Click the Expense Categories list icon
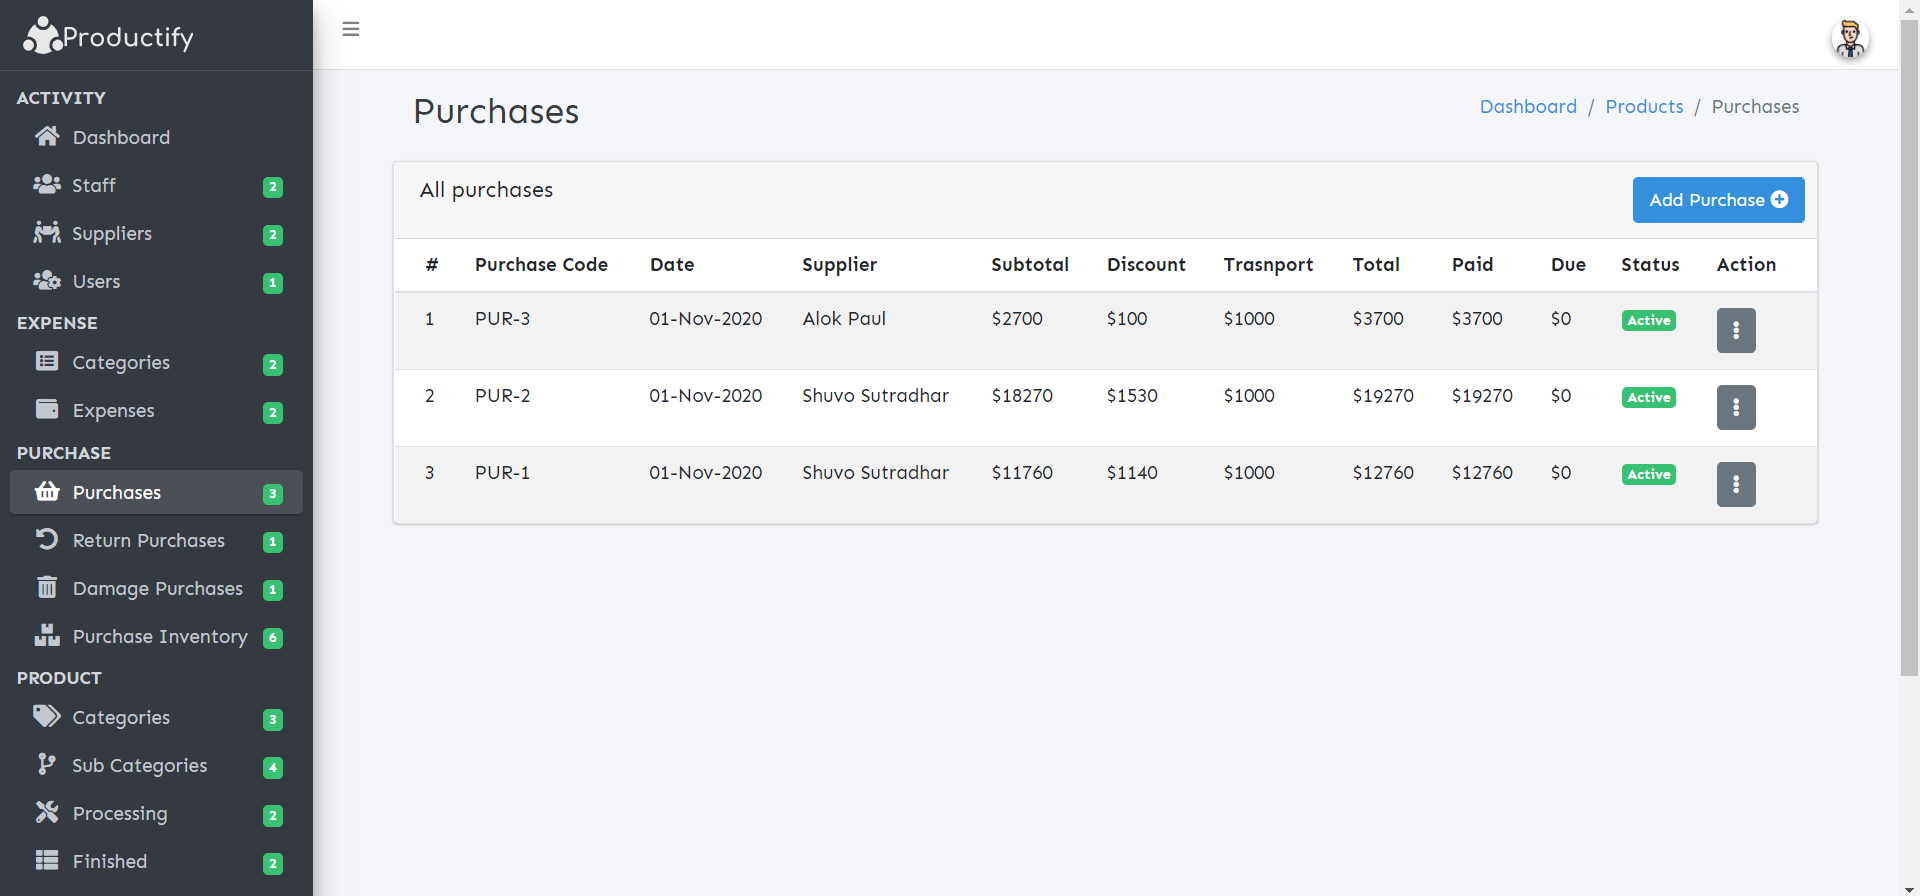This screenshot has width=1920, height=896. click(47, 361)
